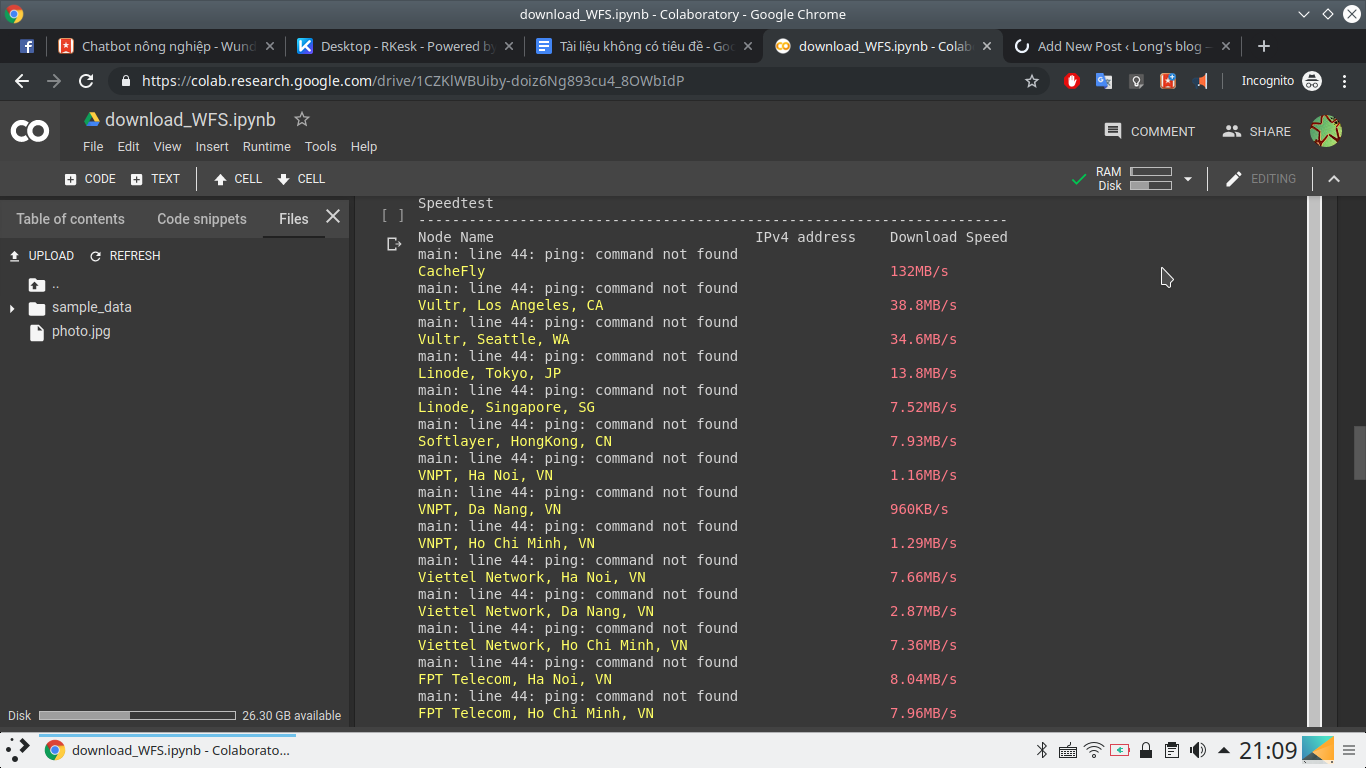
Task: Click the green connected checkmark
Action: pyautogui.click(x=1078, y=179)
